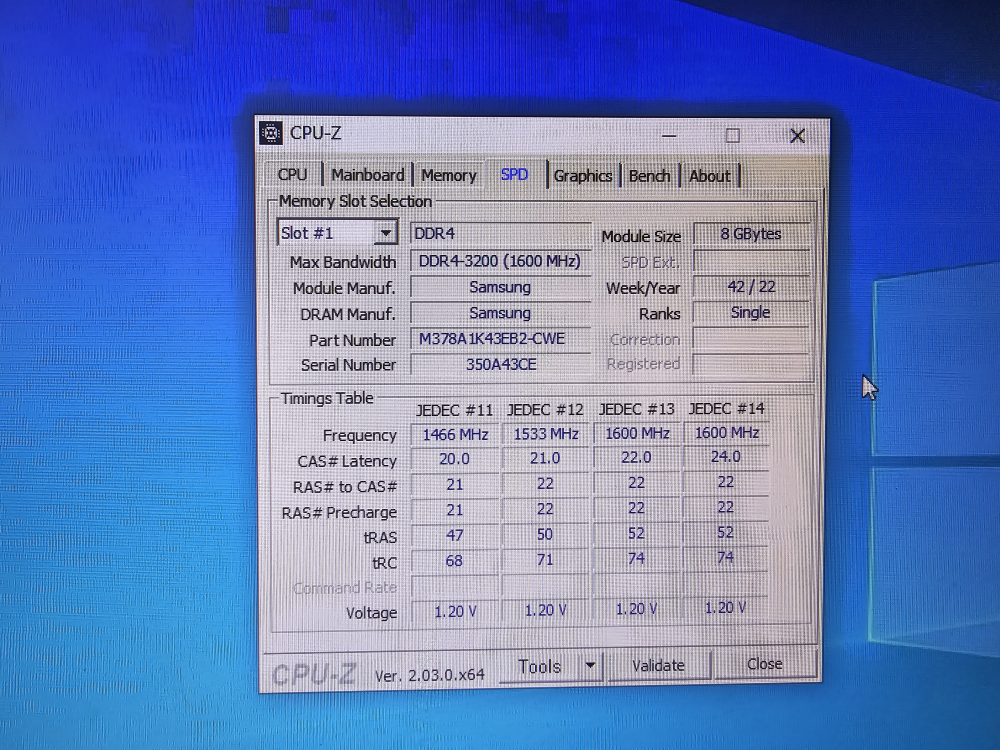Click the tRC value 71
Viewport: 1000px width, 750px height.
pyautogui.click(x=545, y=559)
